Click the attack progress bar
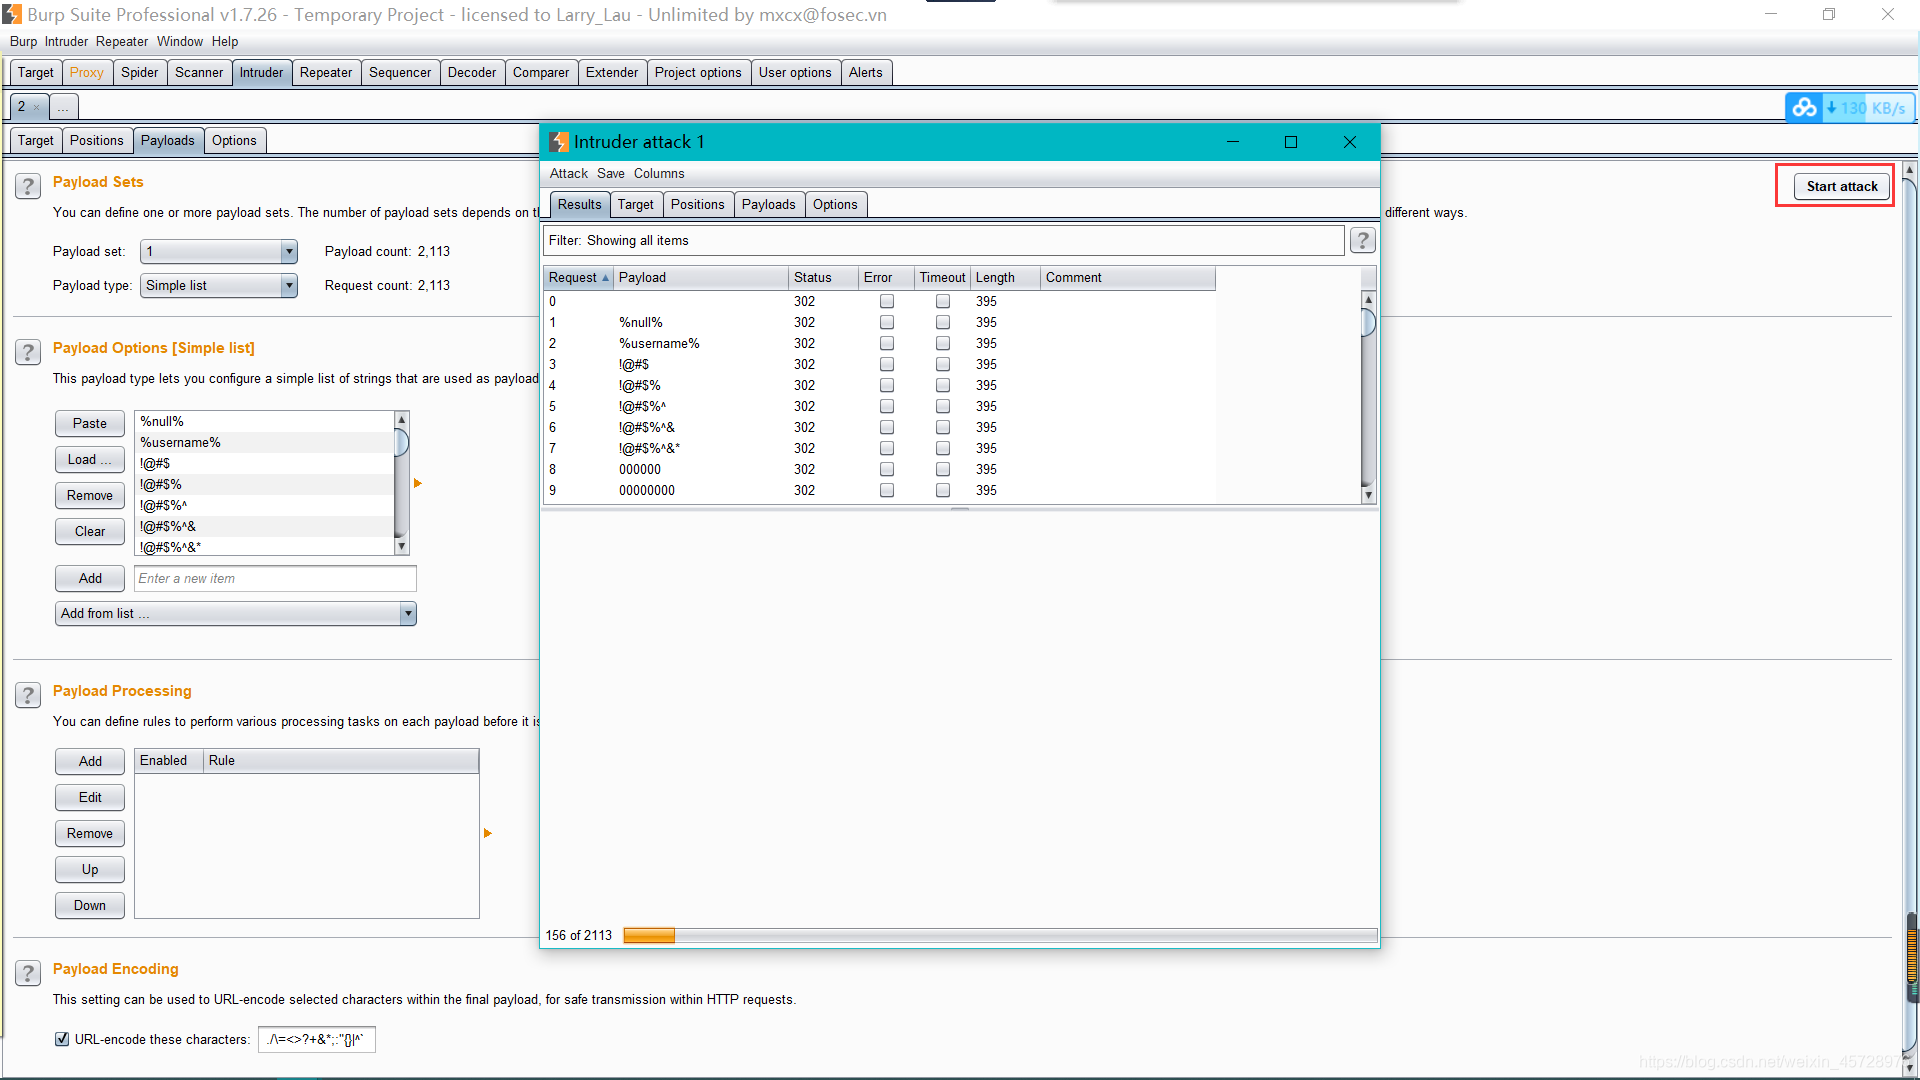This screenshot has height=1080, width=1920. (x=1000, y=935)
